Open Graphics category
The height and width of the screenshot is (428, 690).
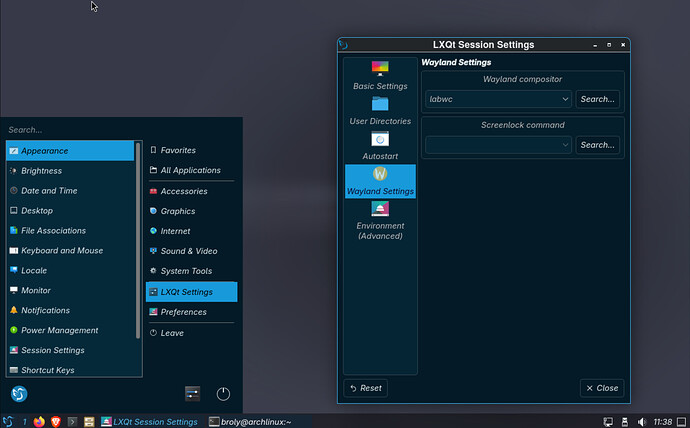click(191, 211)
